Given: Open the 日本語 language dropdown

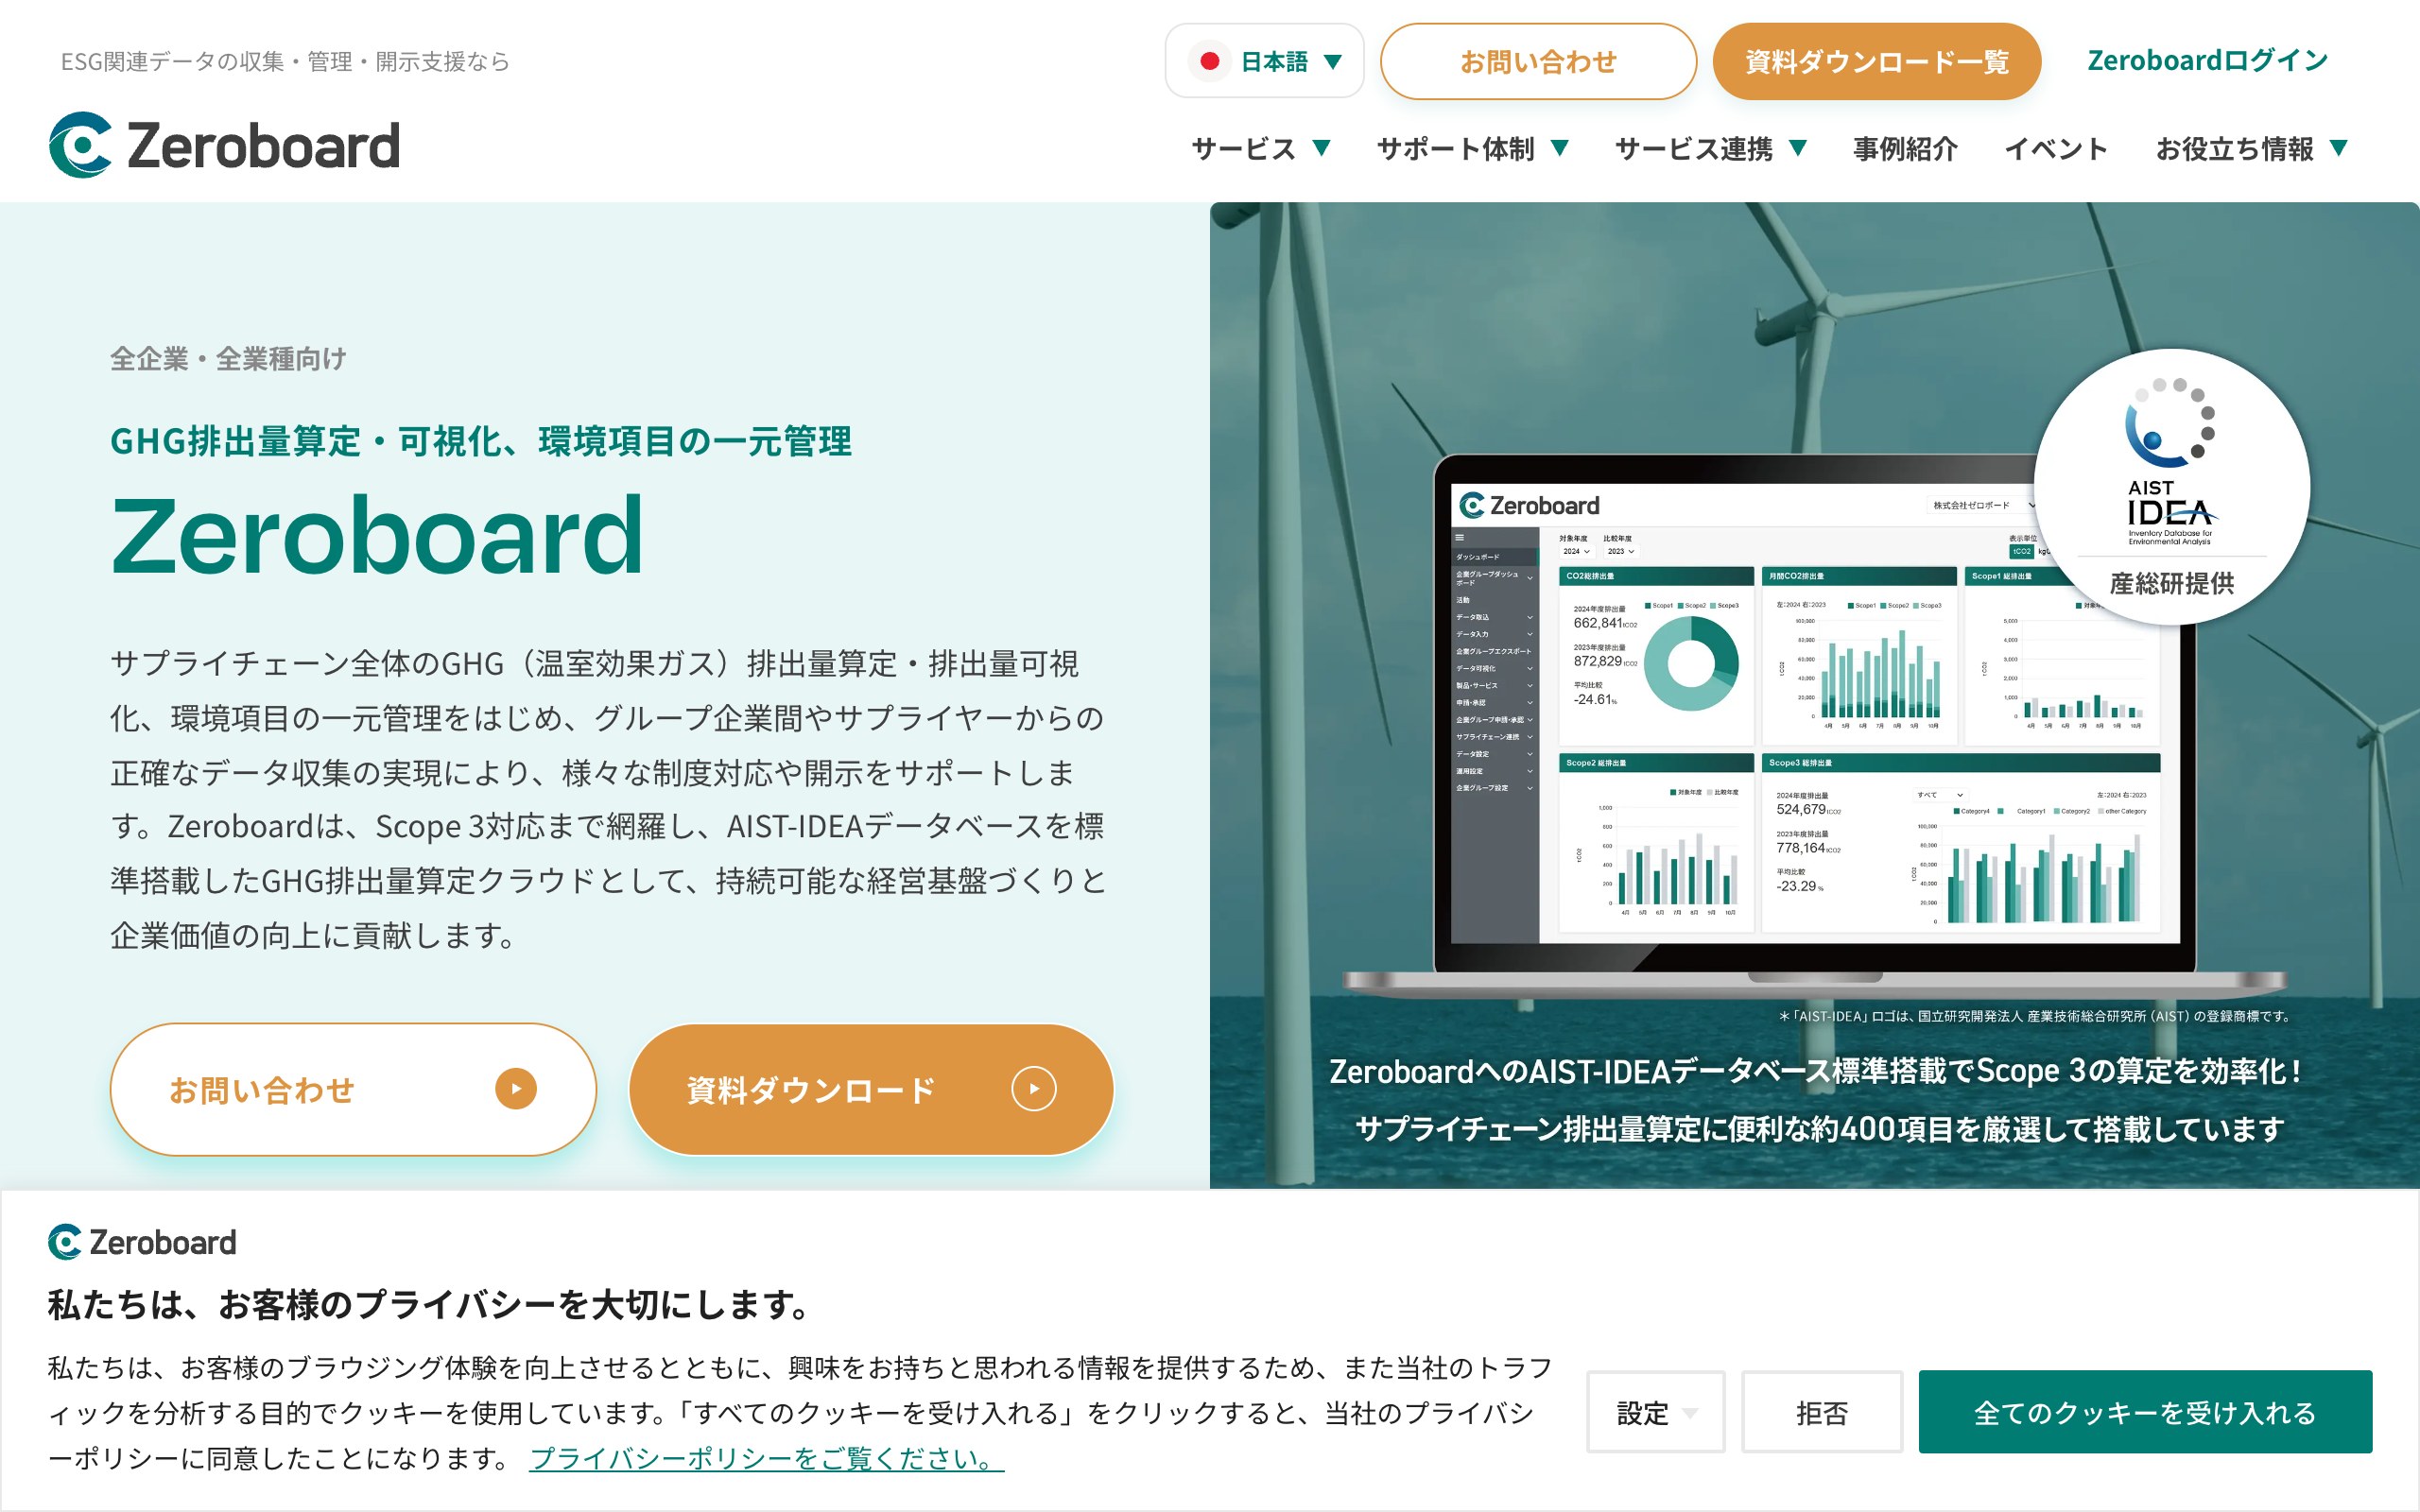Looking at the screenshot, I should [1264, 61].
